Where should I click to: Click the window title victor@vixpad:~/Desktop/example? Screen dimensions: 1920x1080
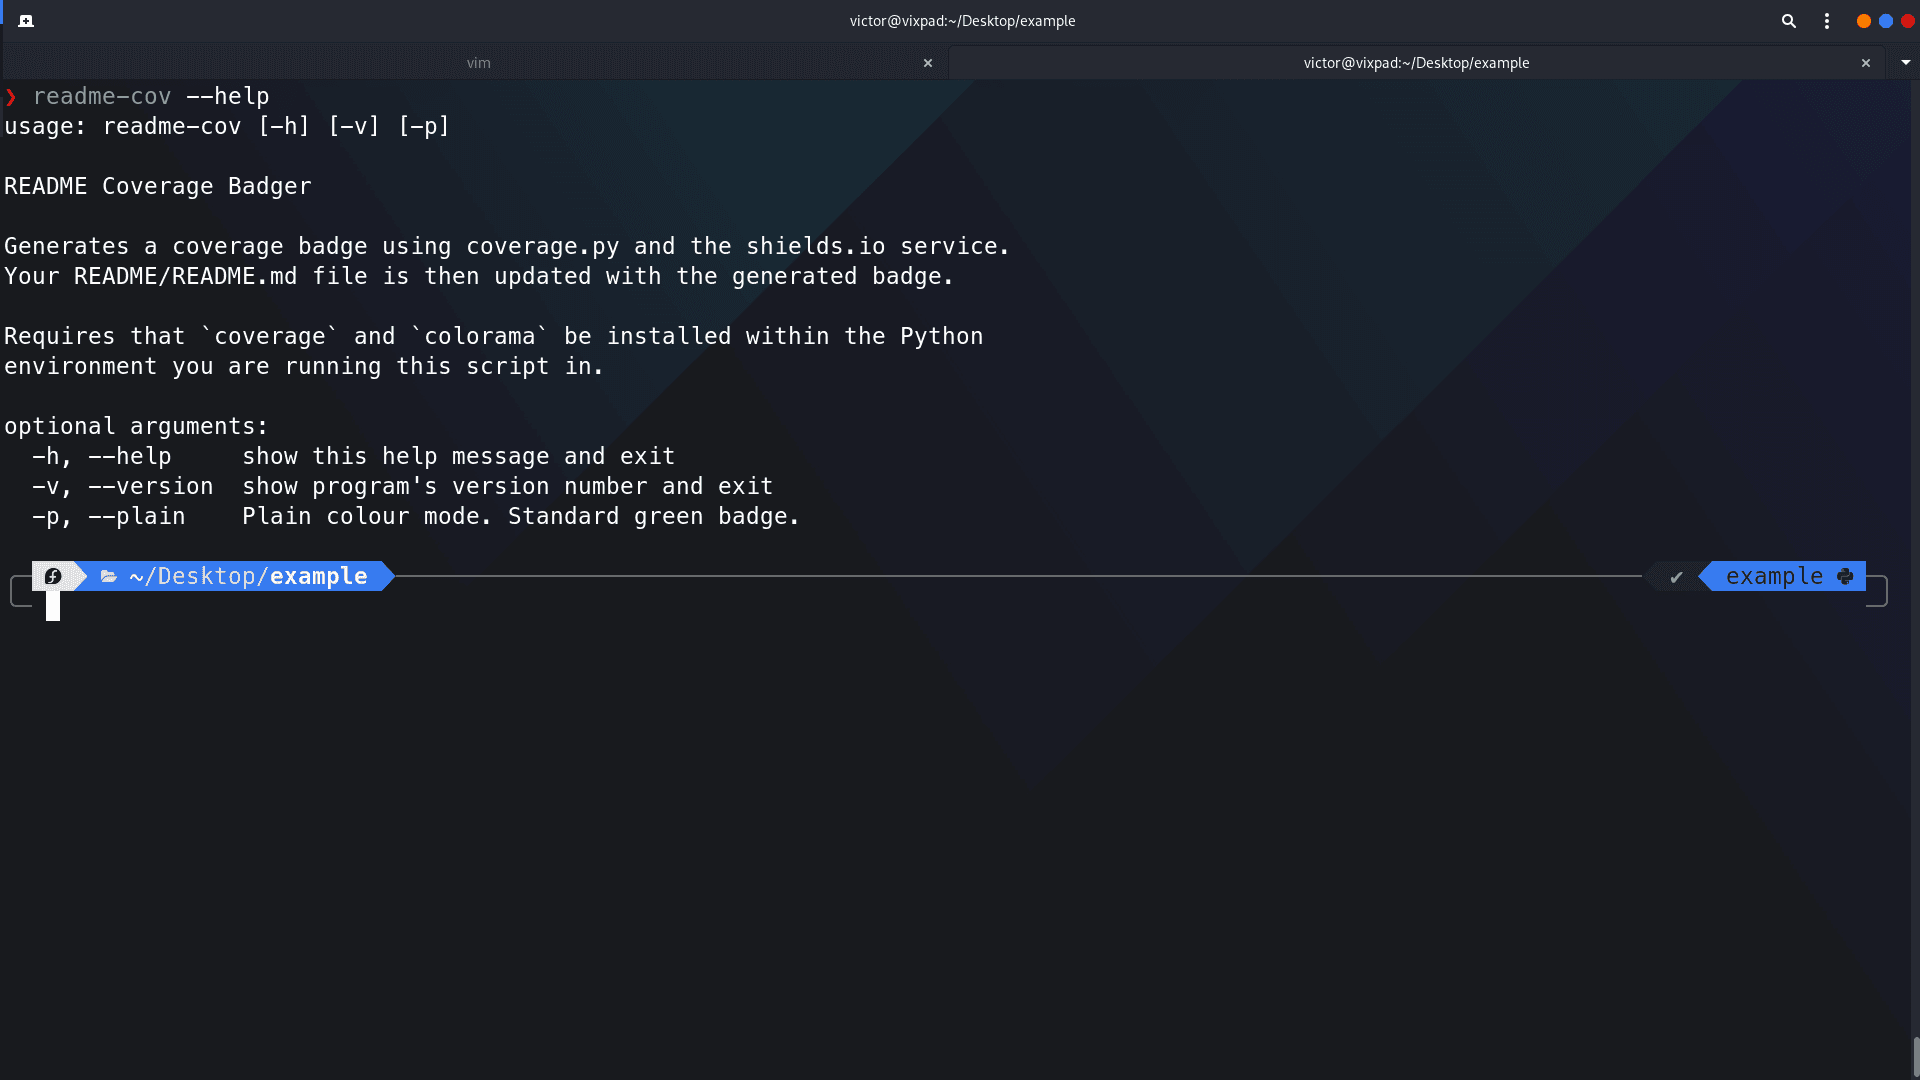tap(963, 20)
